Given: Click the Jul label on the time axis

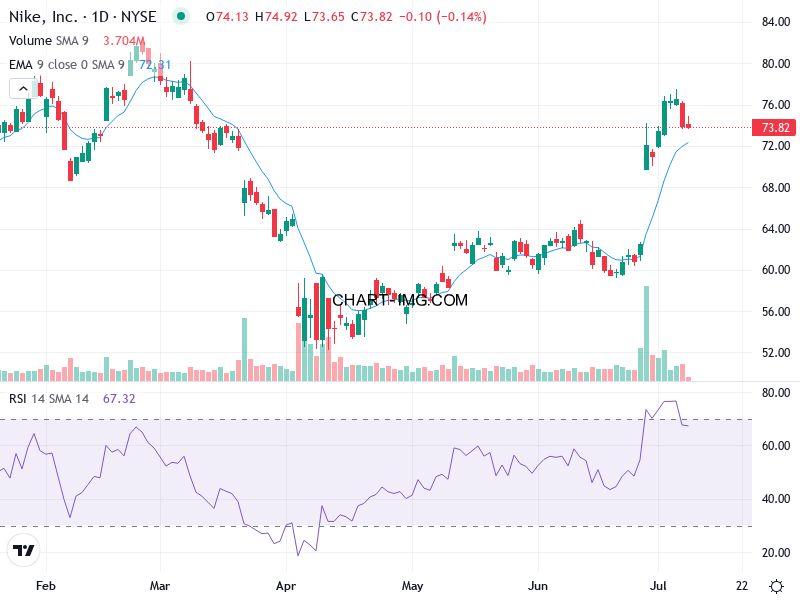Looking at the screenshot, I should tap(658, 586).
